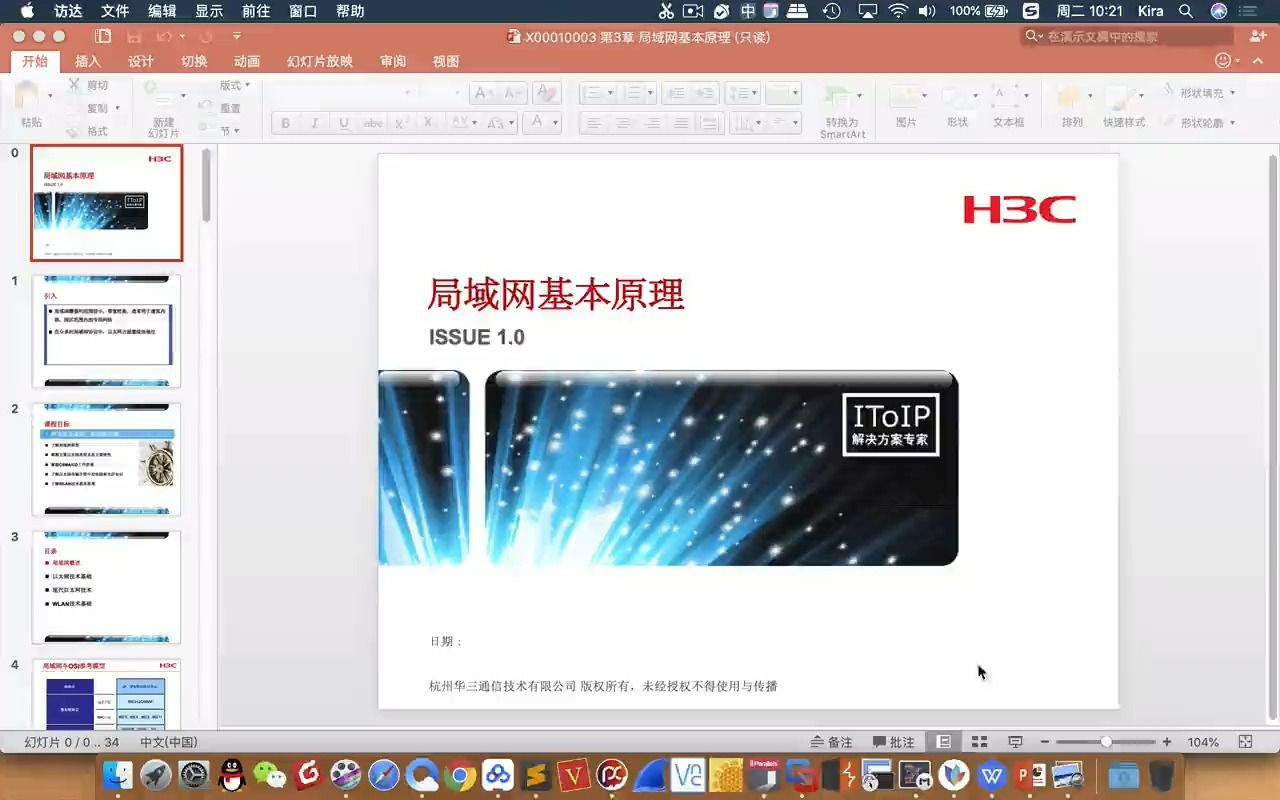
Task: Toggle Notes (备注) pane
Action: click(830, 742)
